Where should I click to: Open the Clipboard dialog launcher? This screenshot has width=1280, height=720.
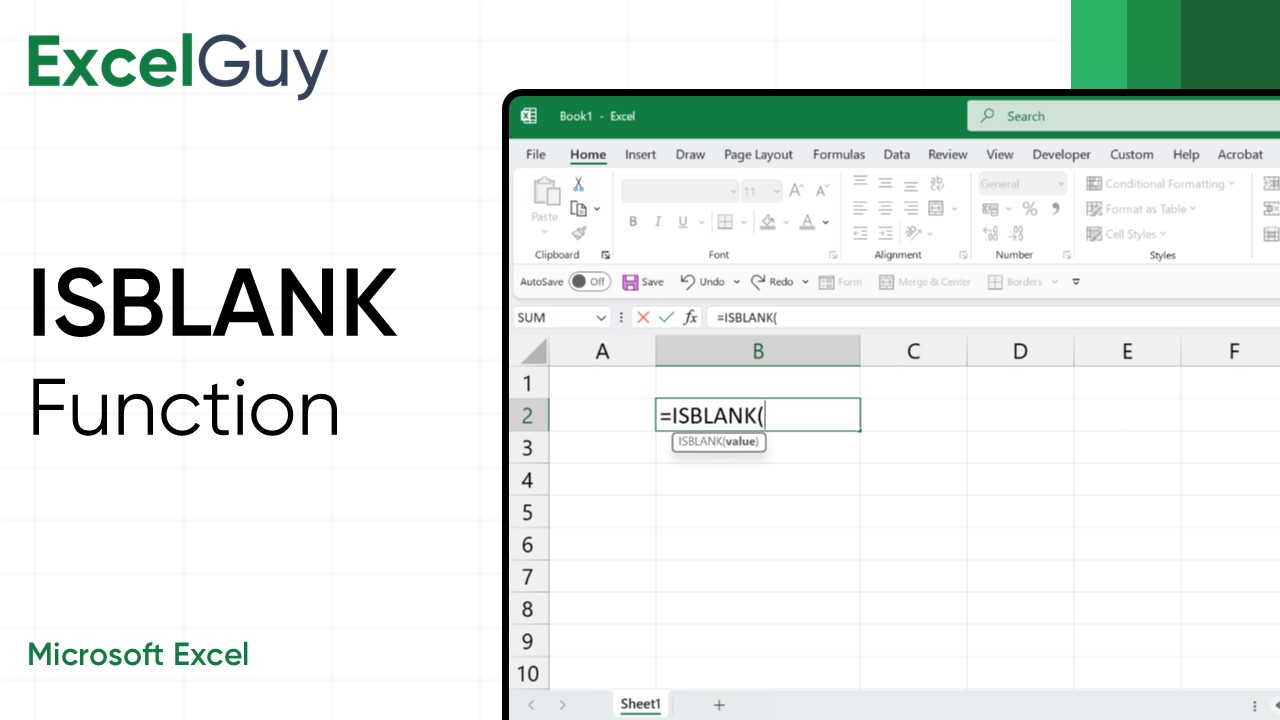(x=605, y=255)
